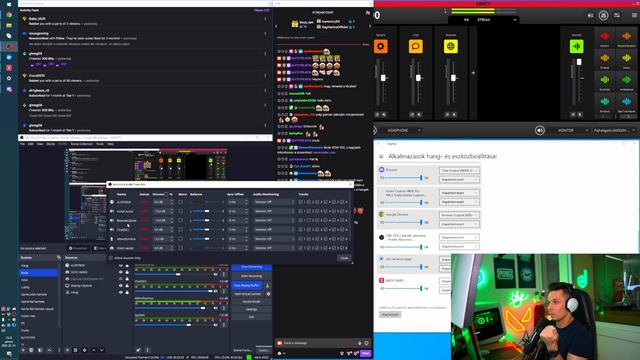Click the circled icon in the mixer's top bar

(x=603, y=16)
